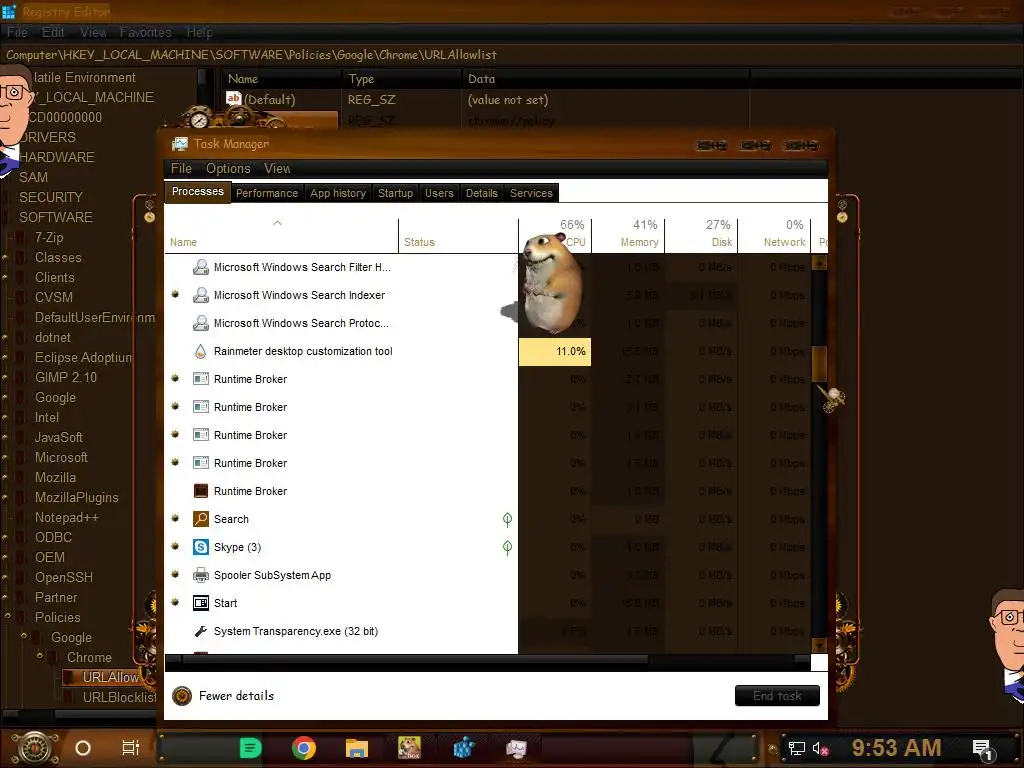This screenshot has width=1024, height=768.
Task: Open the Favorites menu in Registry Editor
Action: [x=146, y=33]
